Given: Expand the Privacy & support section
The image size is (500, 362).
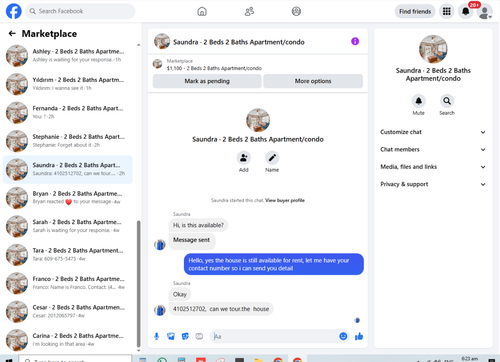Looking at the screenshot, I should point(433,184).
